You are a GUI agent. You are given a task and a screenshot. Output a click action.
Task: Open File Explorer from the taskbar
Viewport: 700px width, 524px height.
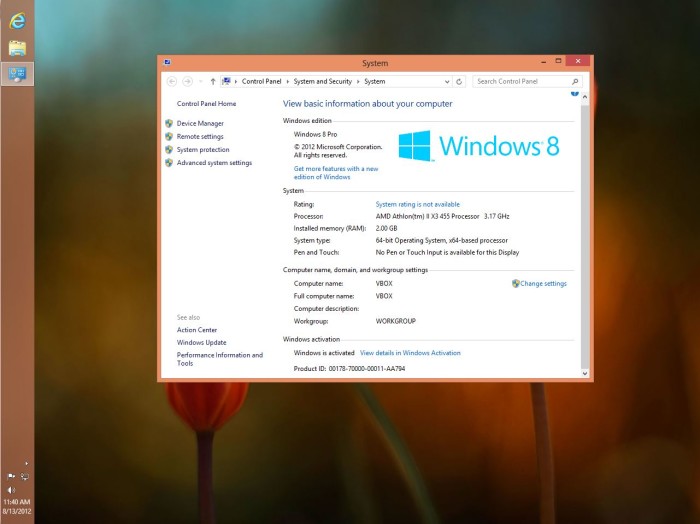pyautogui.click(x=17, y=48)
